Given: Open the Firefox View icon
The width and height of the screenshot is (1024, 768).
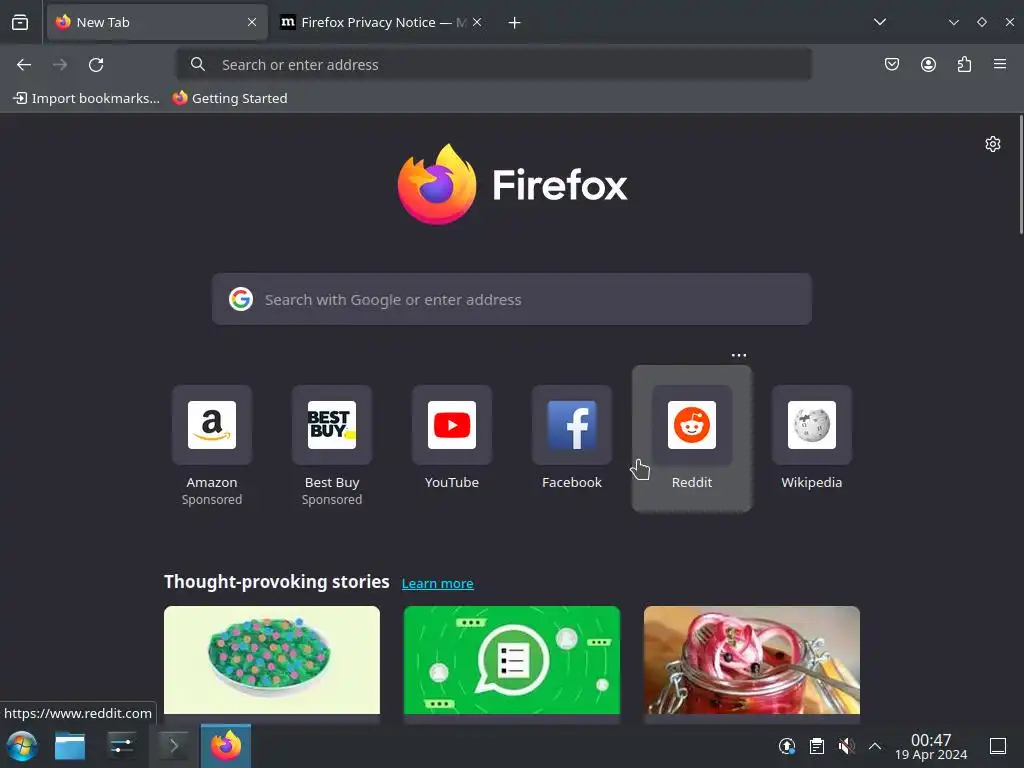Looking at the screenshot, I should pos(20,22).
